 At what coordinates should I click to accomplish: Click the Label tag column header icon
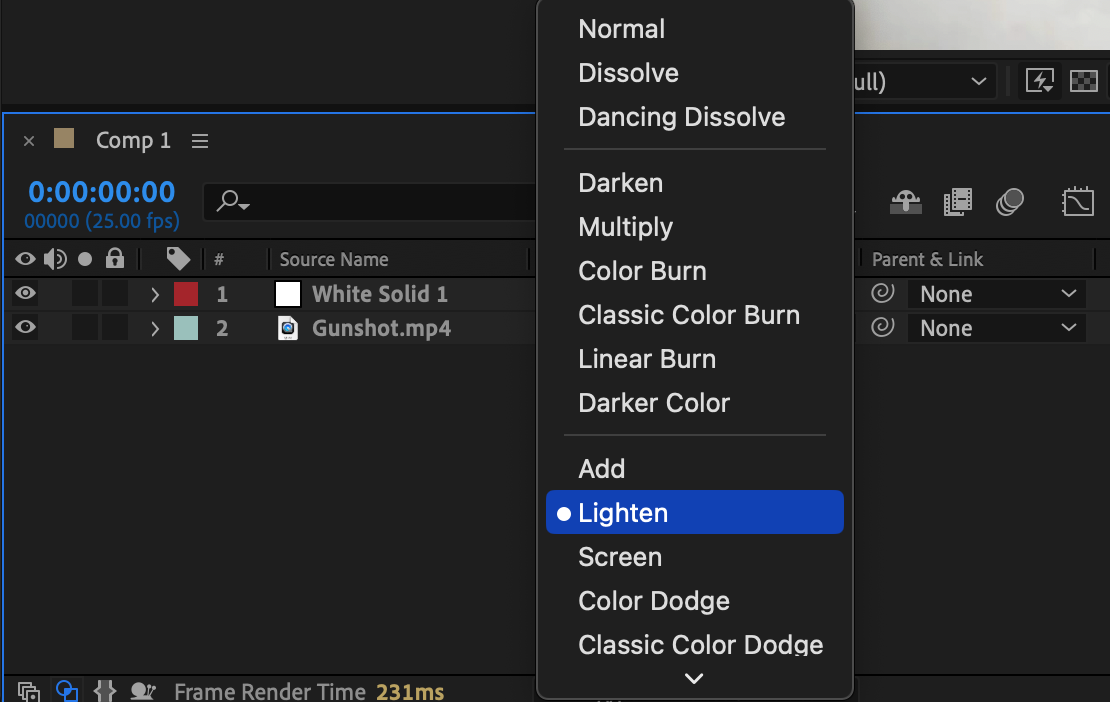[x=178, y=259]
